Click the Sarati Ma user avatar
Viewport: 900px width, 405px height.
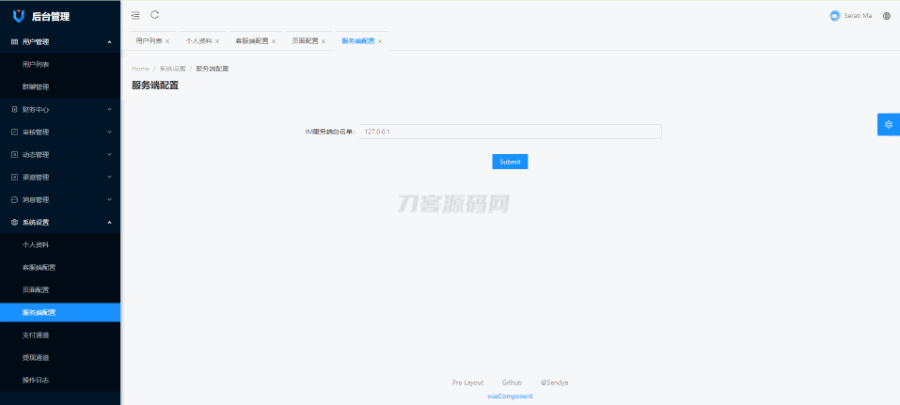(x=835, y=16)
